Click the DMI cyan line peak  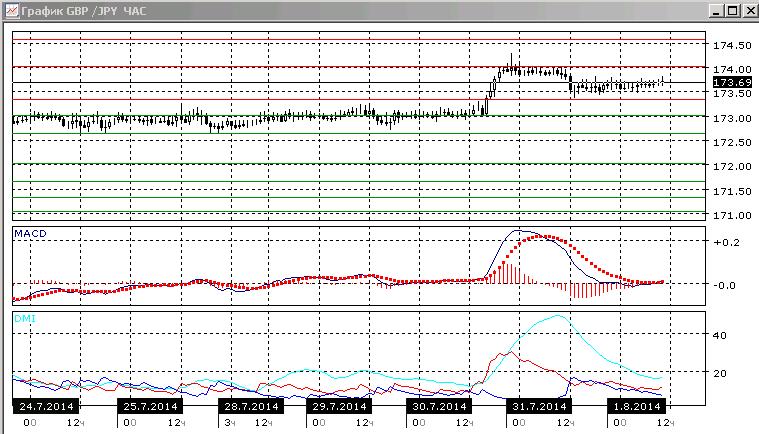point(558,315)
